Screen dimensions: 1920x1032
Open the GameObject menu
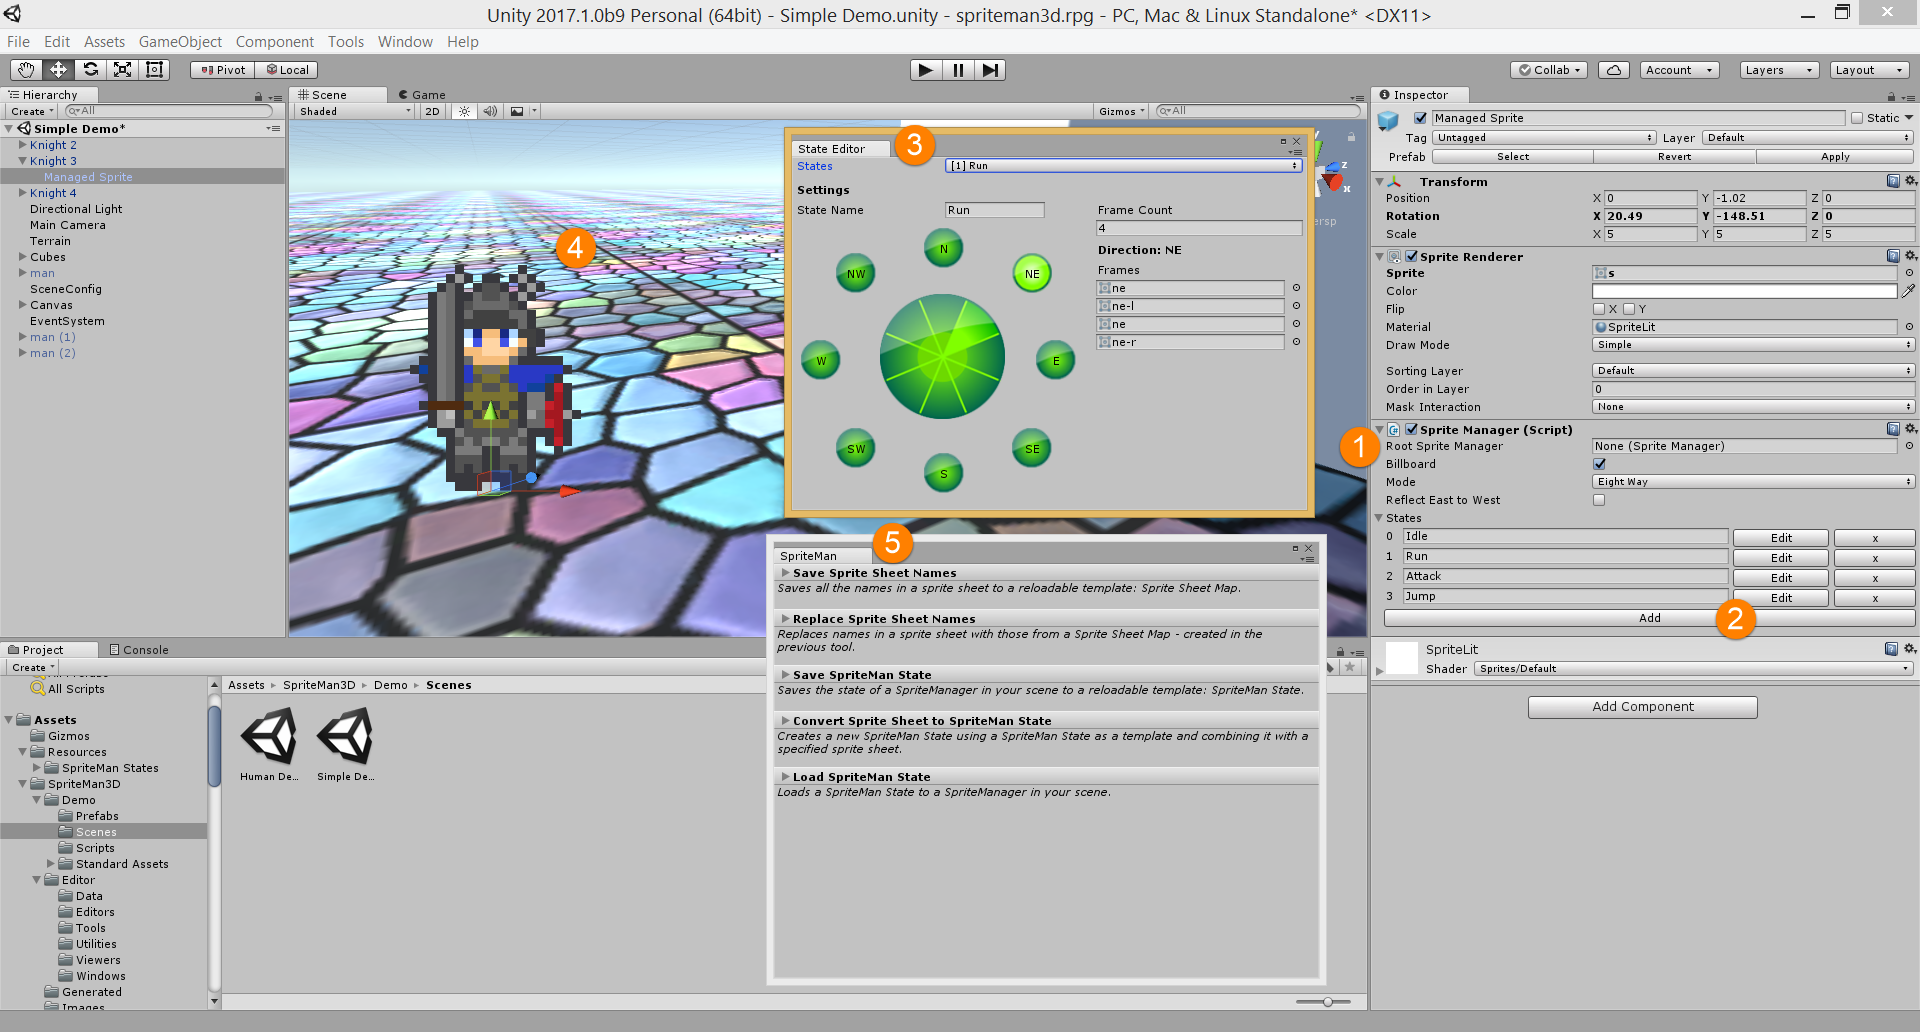[x=180, y=41]
